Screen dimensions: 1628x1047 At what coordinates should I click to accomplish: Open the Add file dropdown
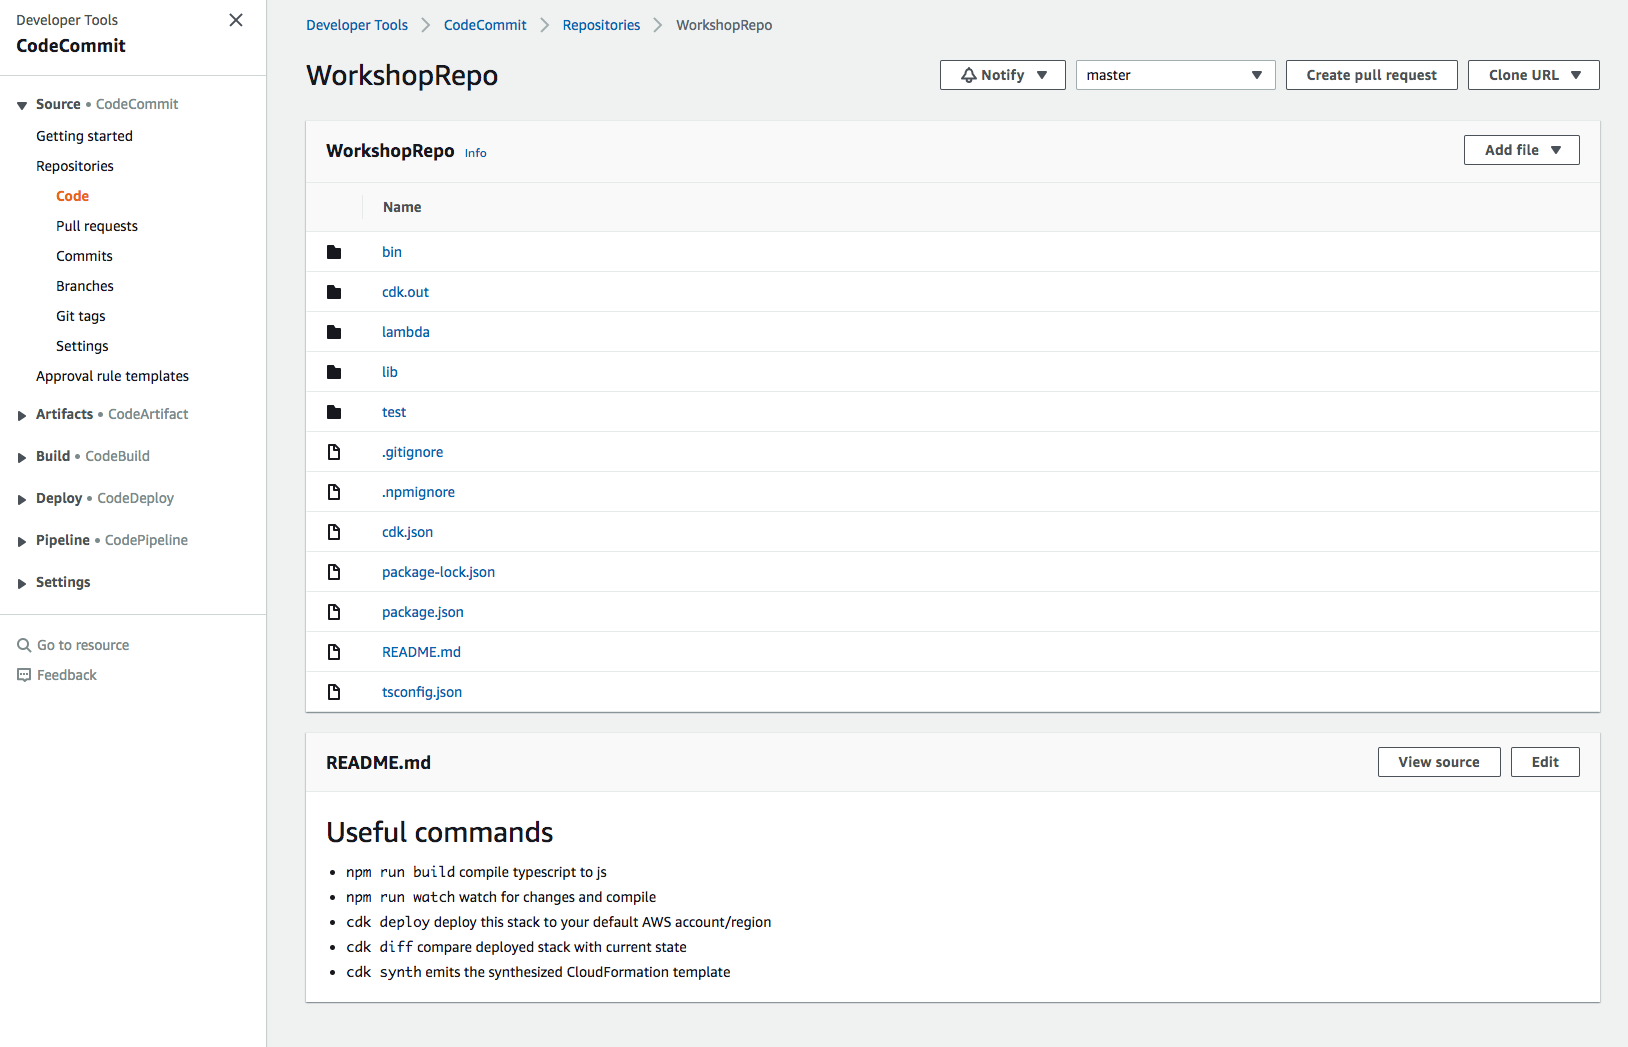1521,150
